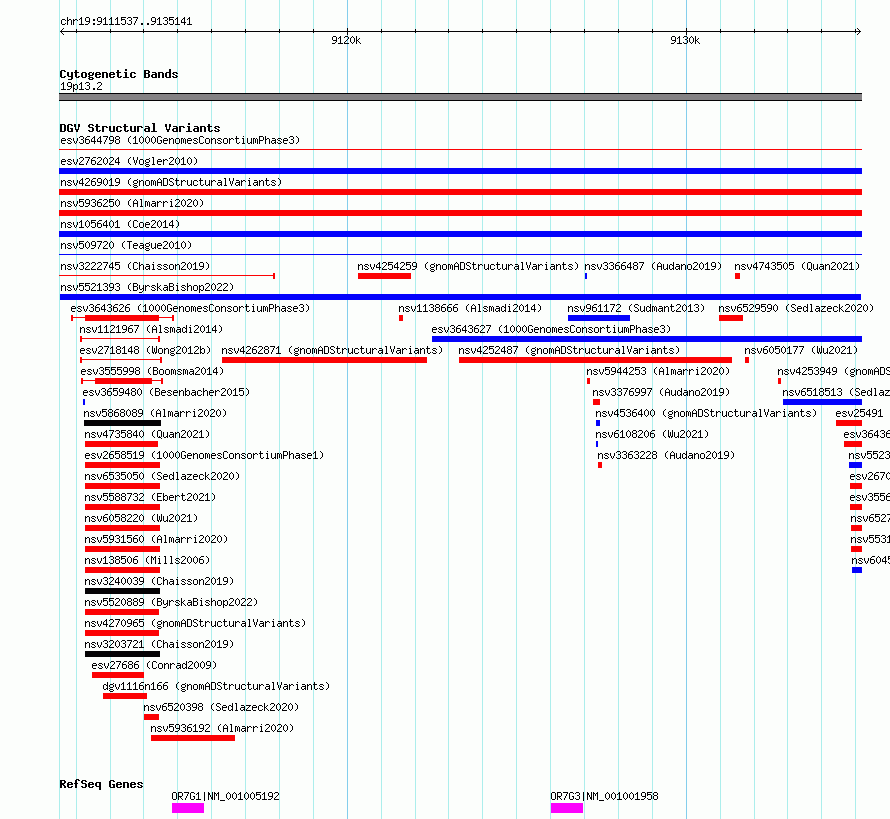
Task: Open nsv6050177 (Wu2021) label
Action: click(801, 350)
